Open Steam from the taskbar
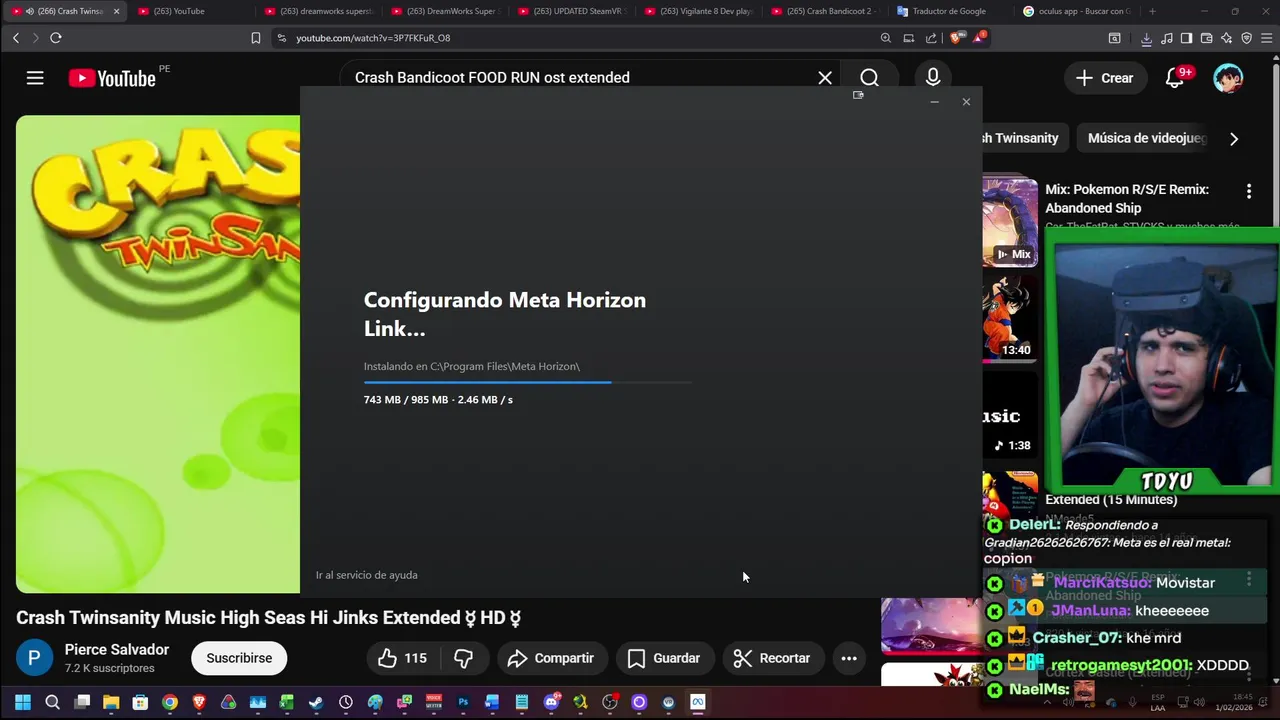This screenshot has height=720, width=1280. click(x=316, y=702)
